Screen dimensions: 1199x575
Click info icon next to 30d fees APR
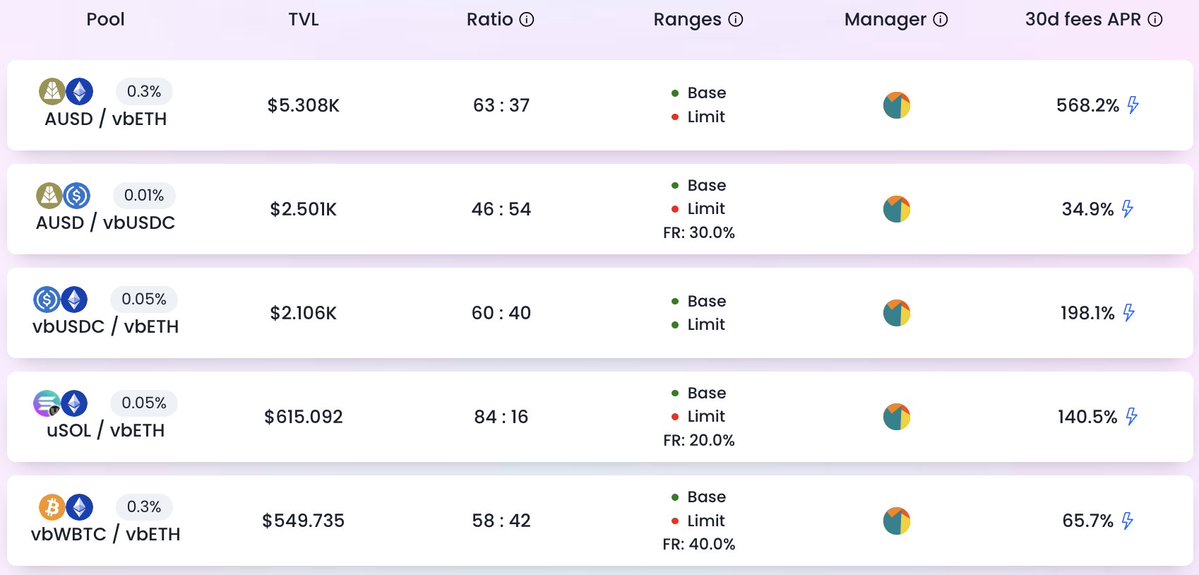pyautogui.click(x=1156, y=20)
